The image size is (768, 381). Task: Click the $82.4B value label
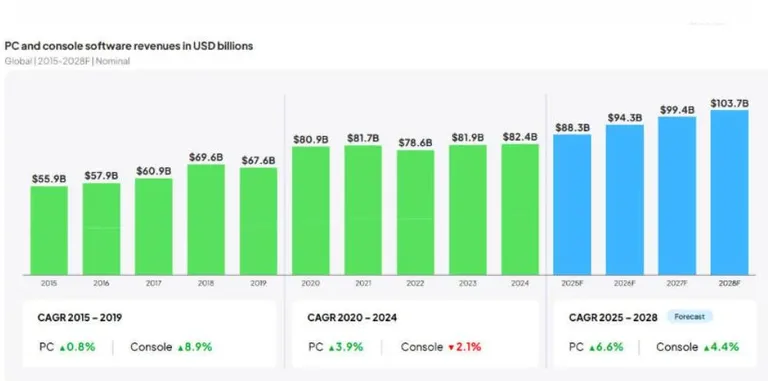[520, 137]
